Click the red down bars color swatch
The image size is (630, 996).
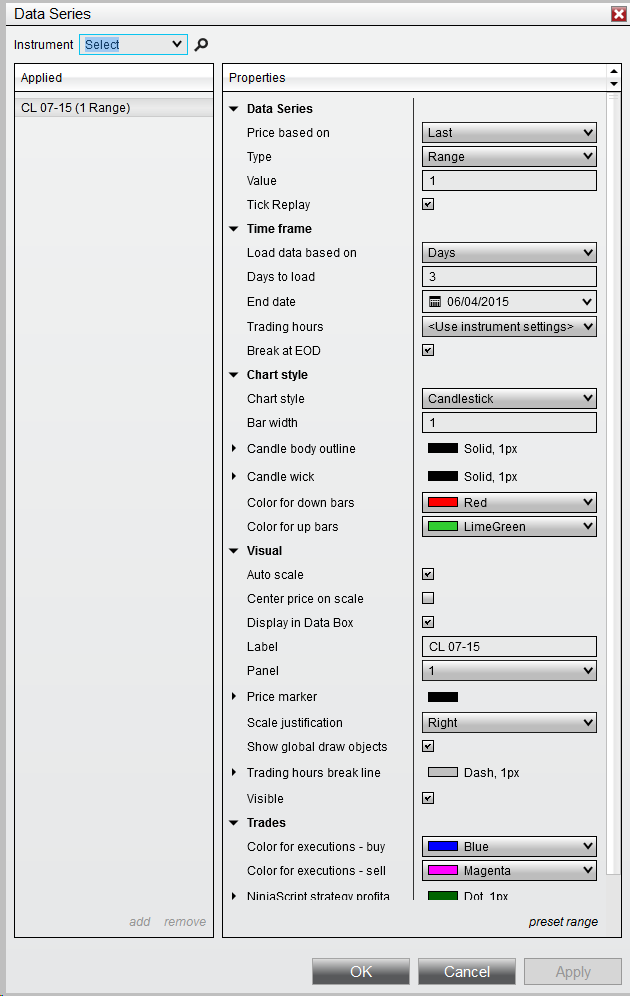pos(443,503)
